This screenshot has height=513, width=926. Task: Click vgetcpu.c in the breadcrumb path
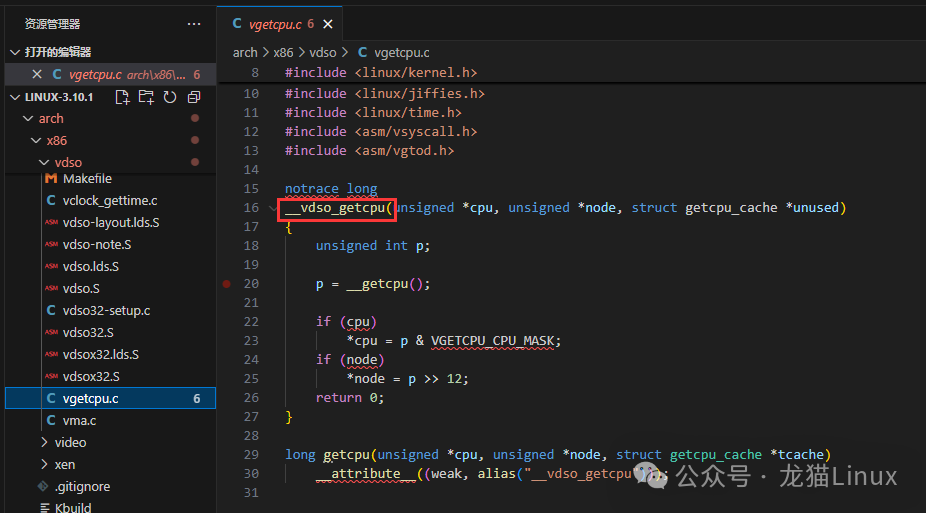(402, 53)
